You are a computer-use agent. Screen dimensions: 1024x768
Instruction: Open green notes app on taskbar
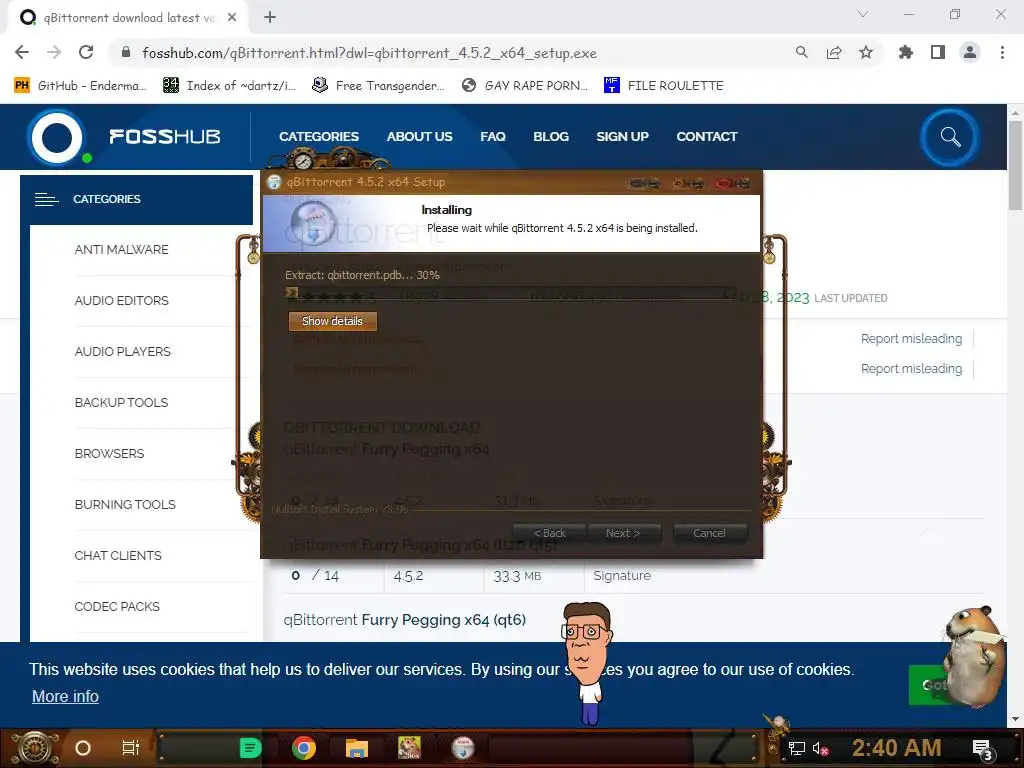(249, 748)
